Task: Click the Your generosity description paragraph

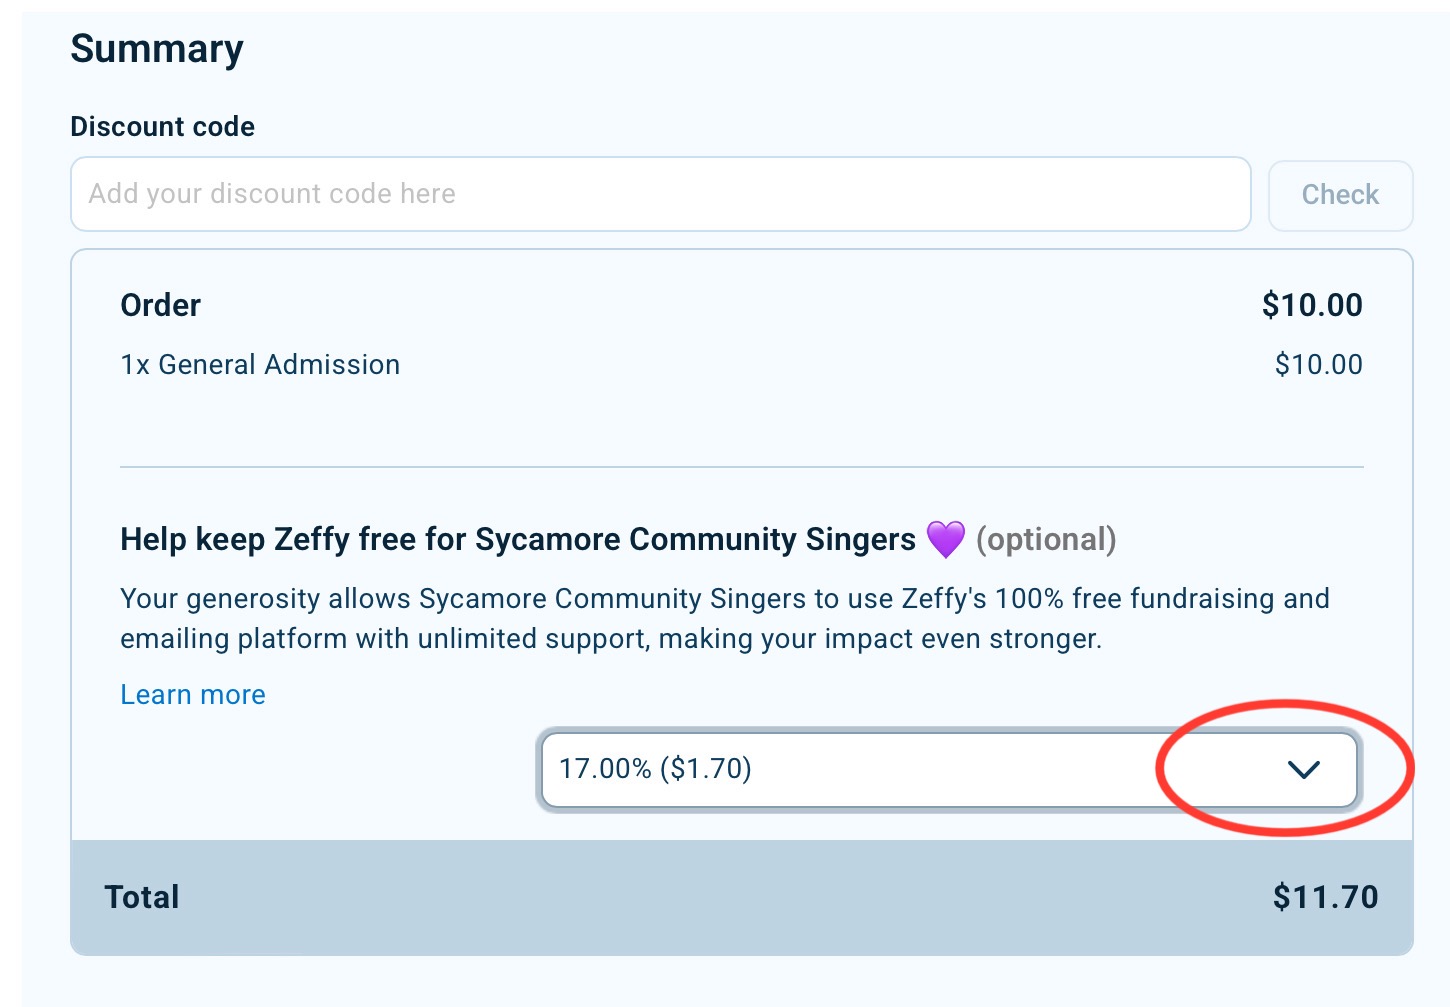Action: pos(725,619)
